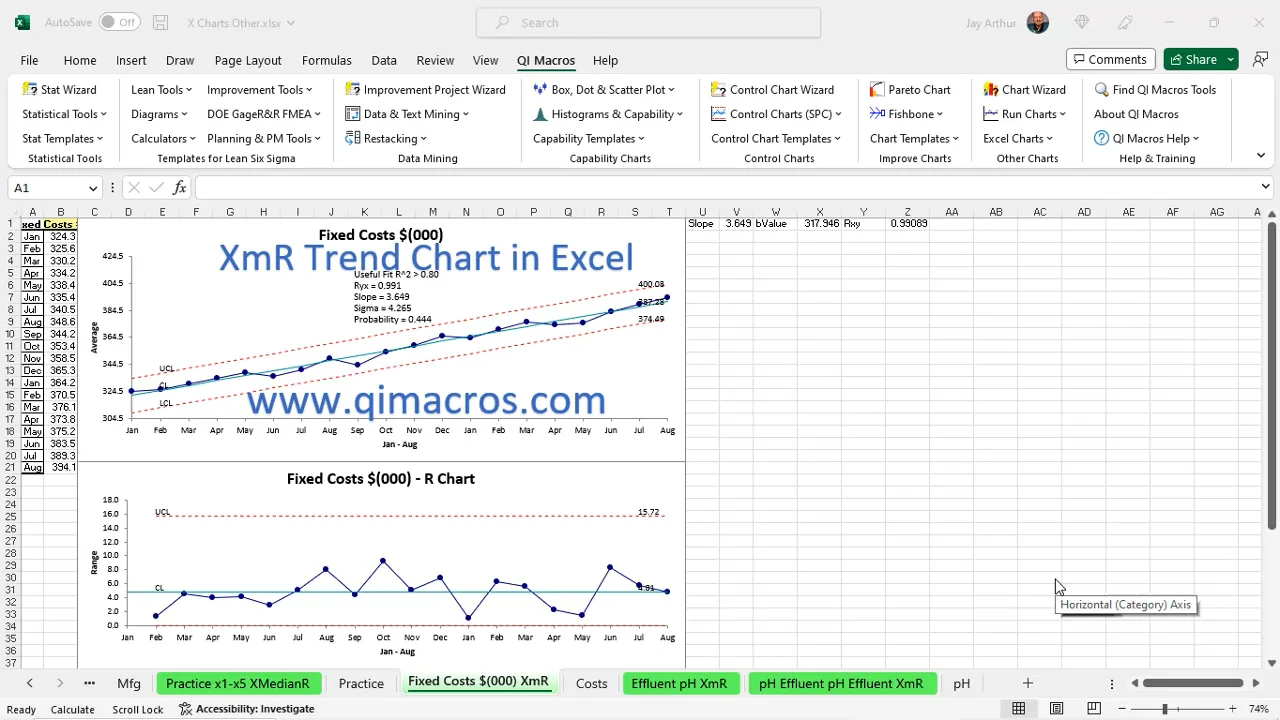Open the Name Box dropdown
This screenshot has height=720, width=1280.
pos(93,188)
